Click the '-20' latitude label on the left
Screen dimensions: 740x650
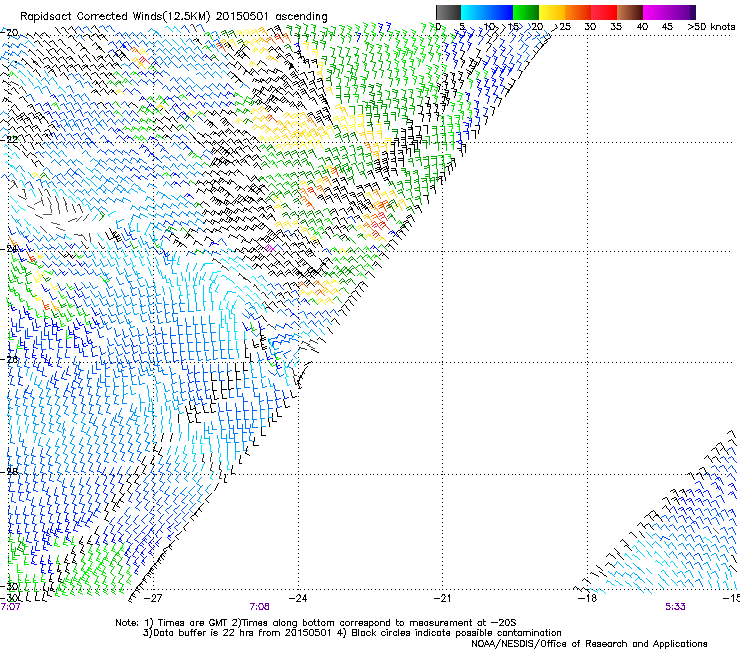click(9, 33)
